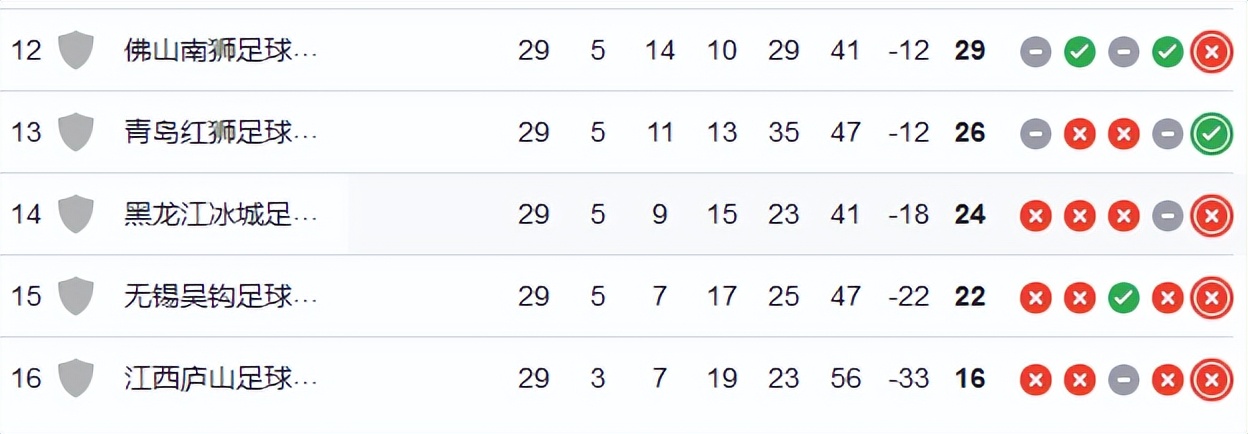Click 无锡吴钩's green win form icon
The width and height of the screenshot is (1248, 434).
1124,297
